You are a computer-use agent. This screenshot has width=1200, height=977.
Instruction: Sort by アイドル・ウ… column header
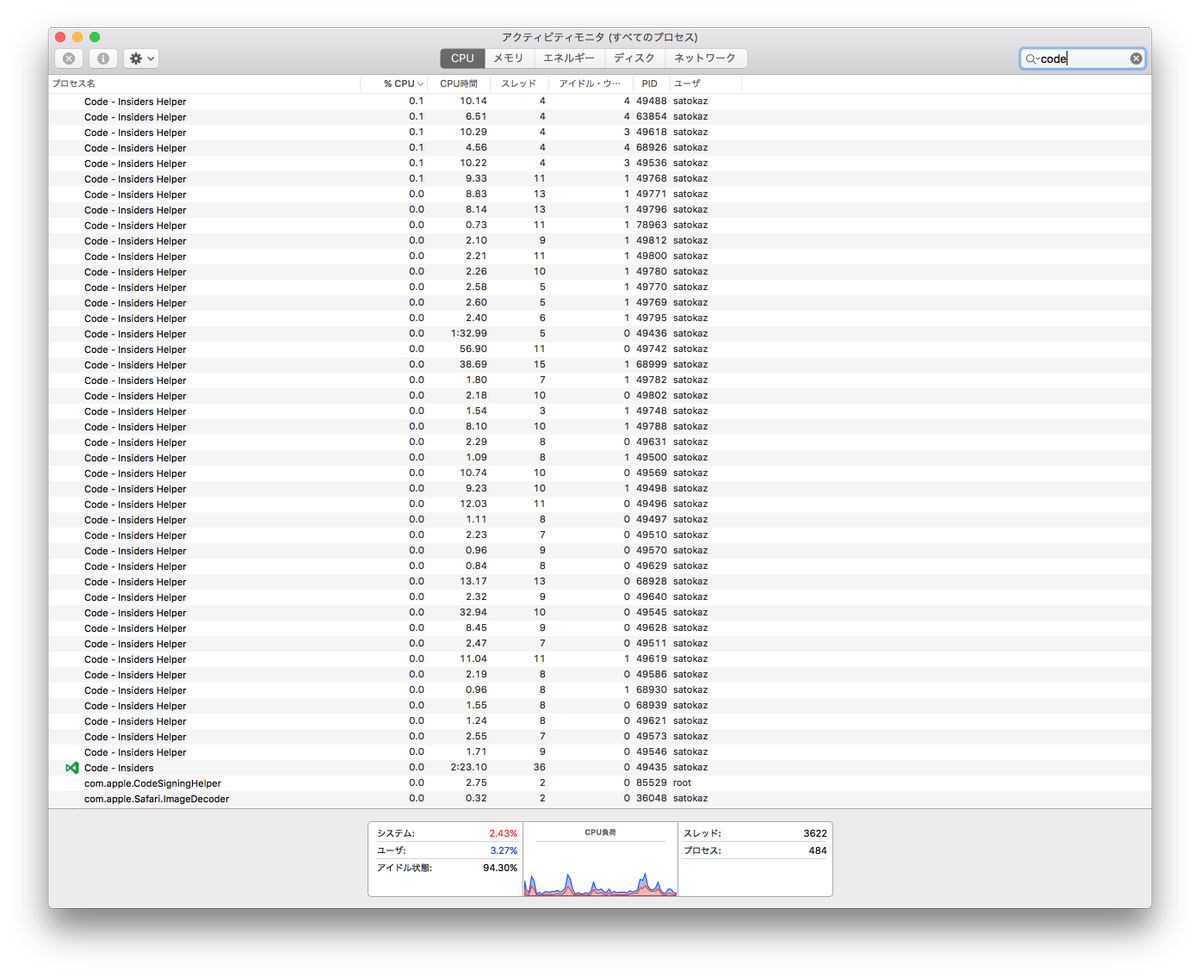590,84
